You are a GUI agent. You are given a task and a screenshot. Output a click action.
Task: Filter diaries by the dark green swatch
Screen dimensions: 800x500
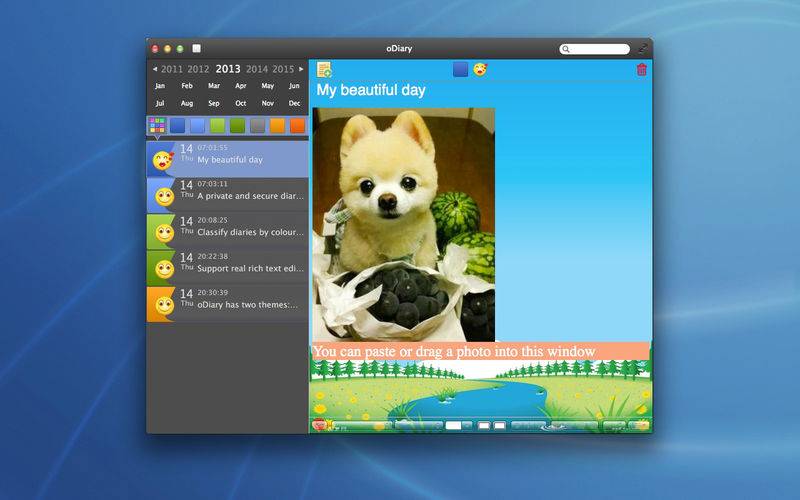(x=237, y=126)
